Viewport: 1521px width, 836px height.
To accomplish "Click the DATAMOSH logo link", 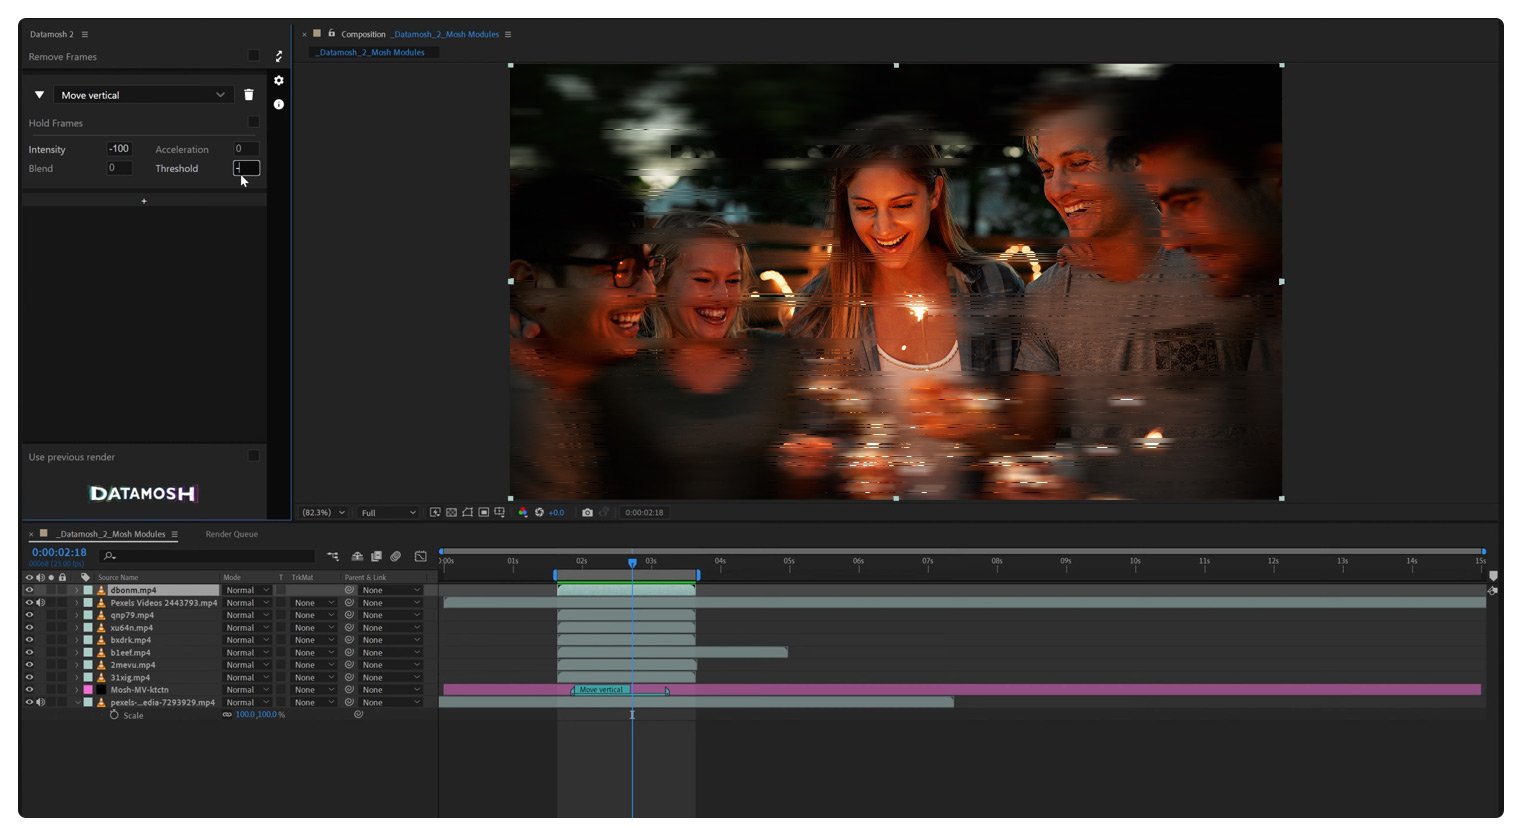I will pos(143,493).
